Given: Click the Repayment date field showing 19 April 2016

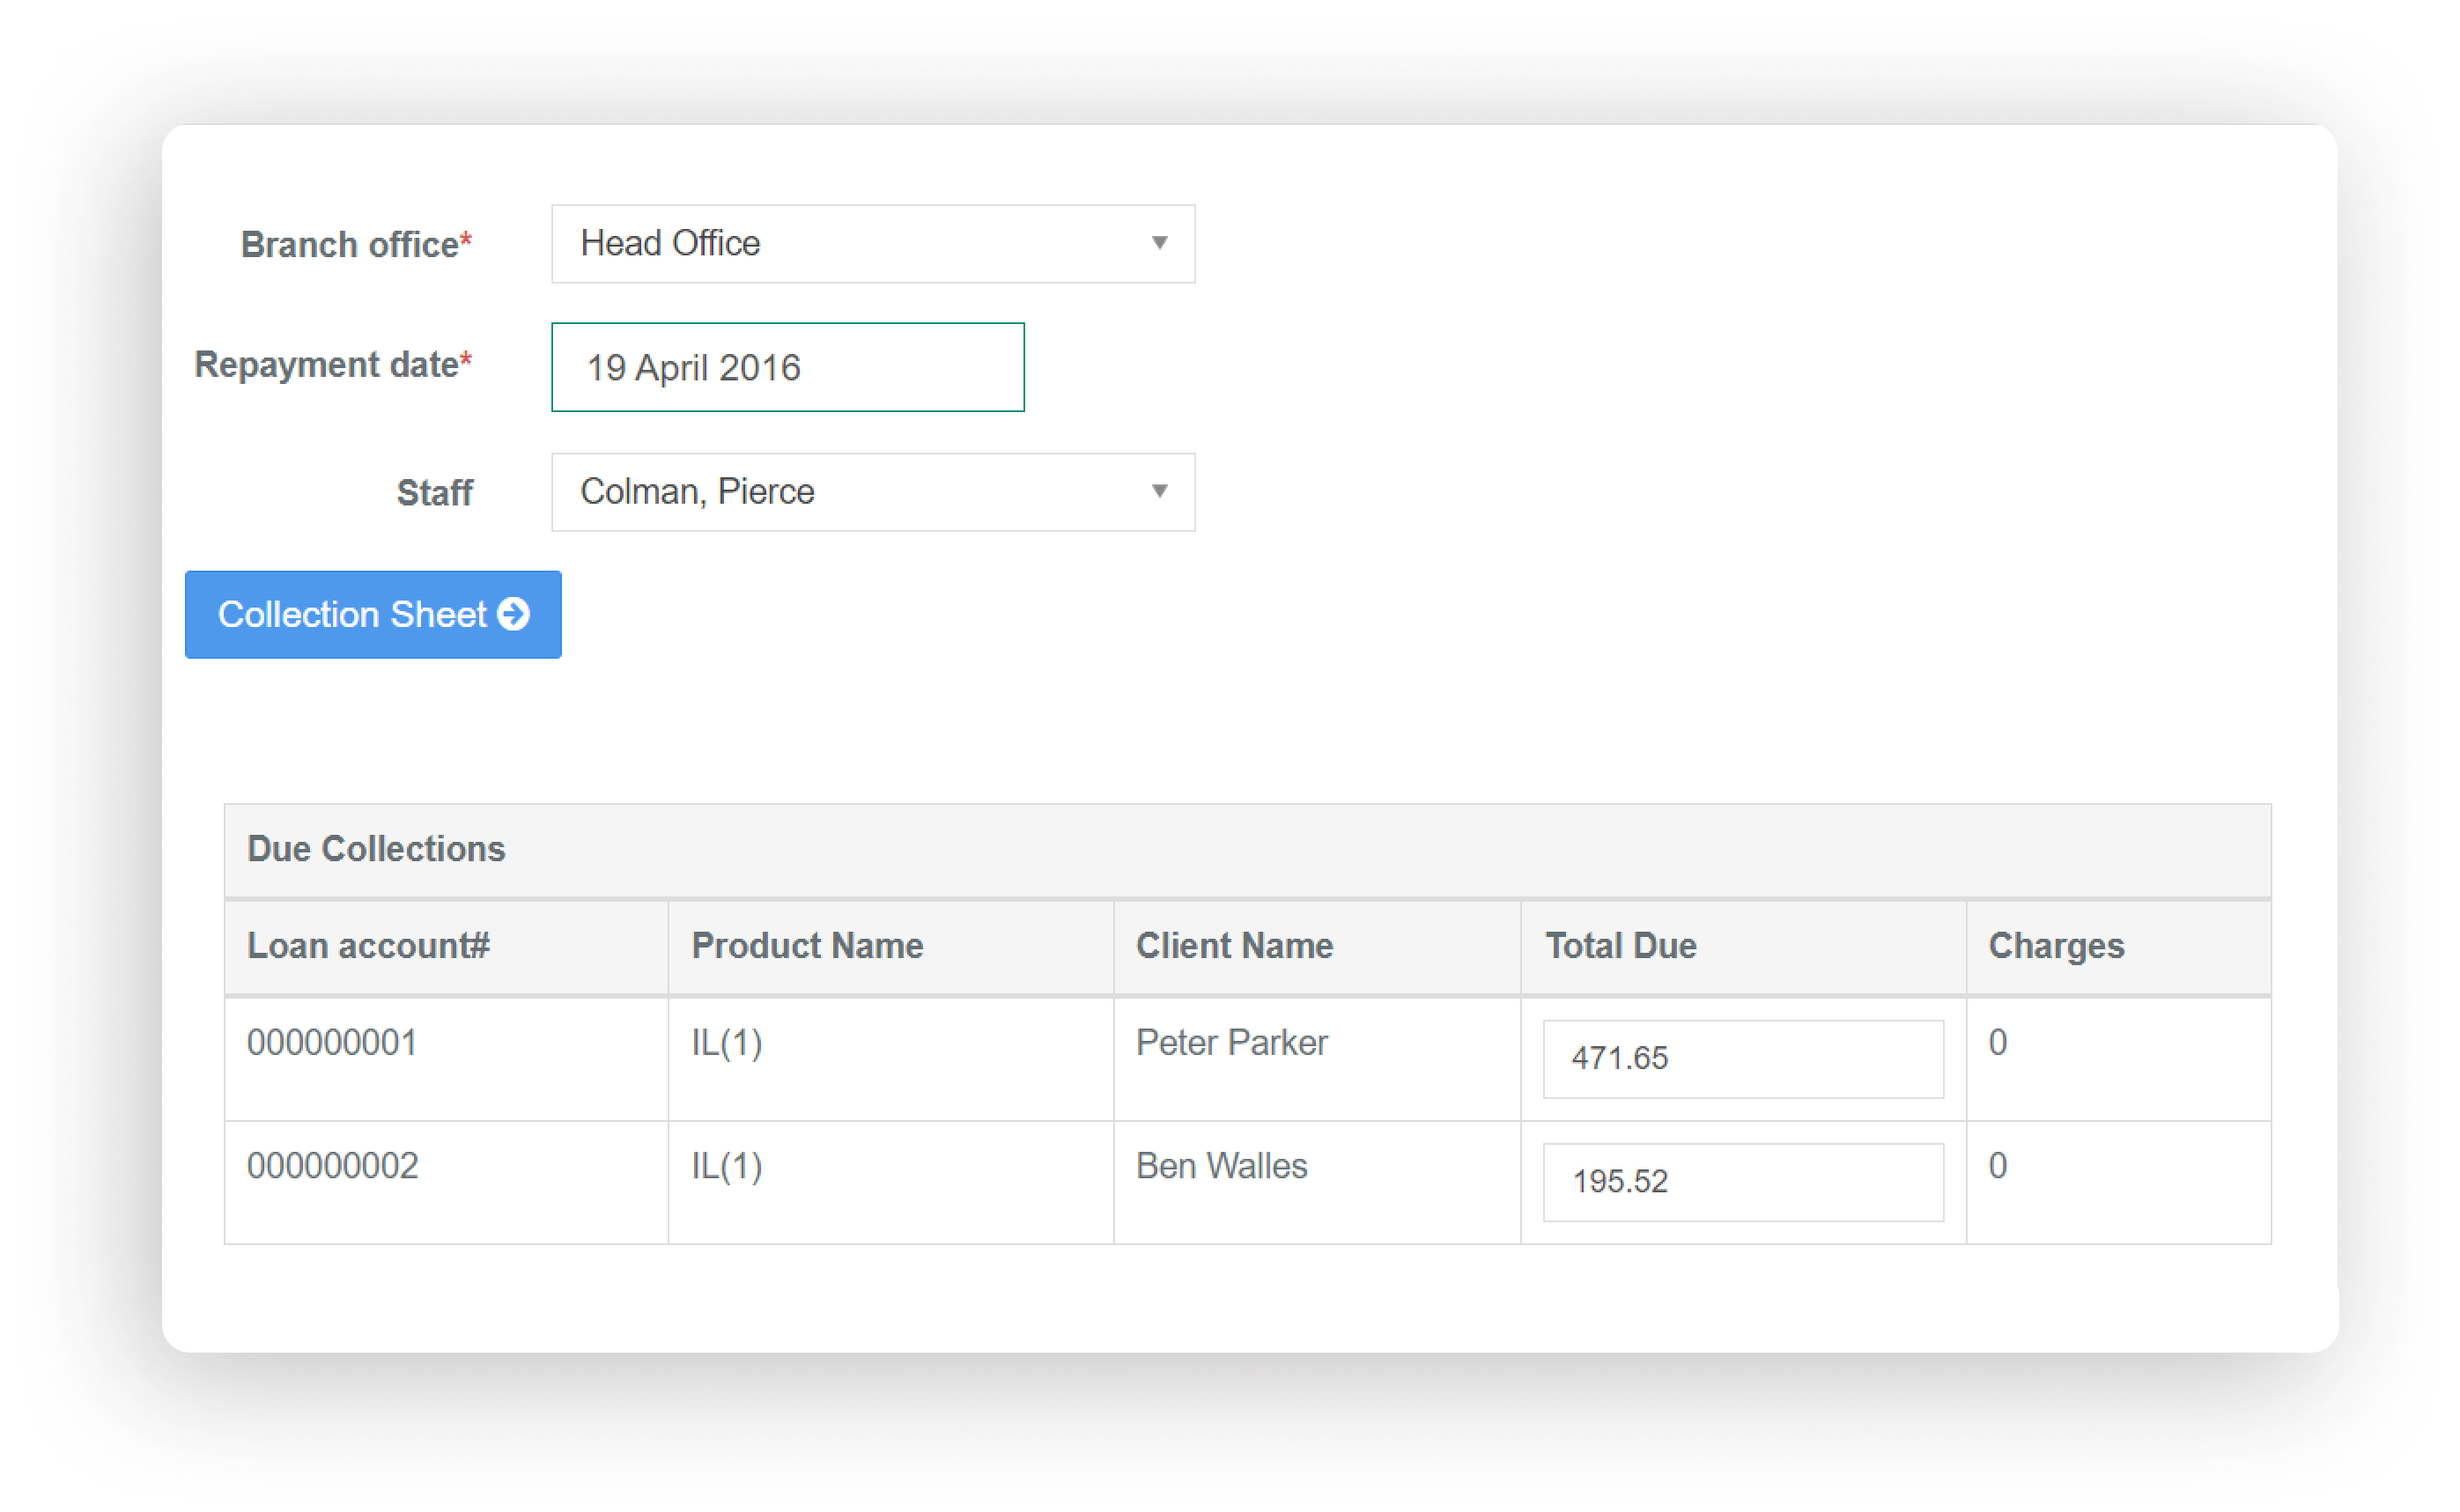Looking at the screenshot, I should pos(788,367).
